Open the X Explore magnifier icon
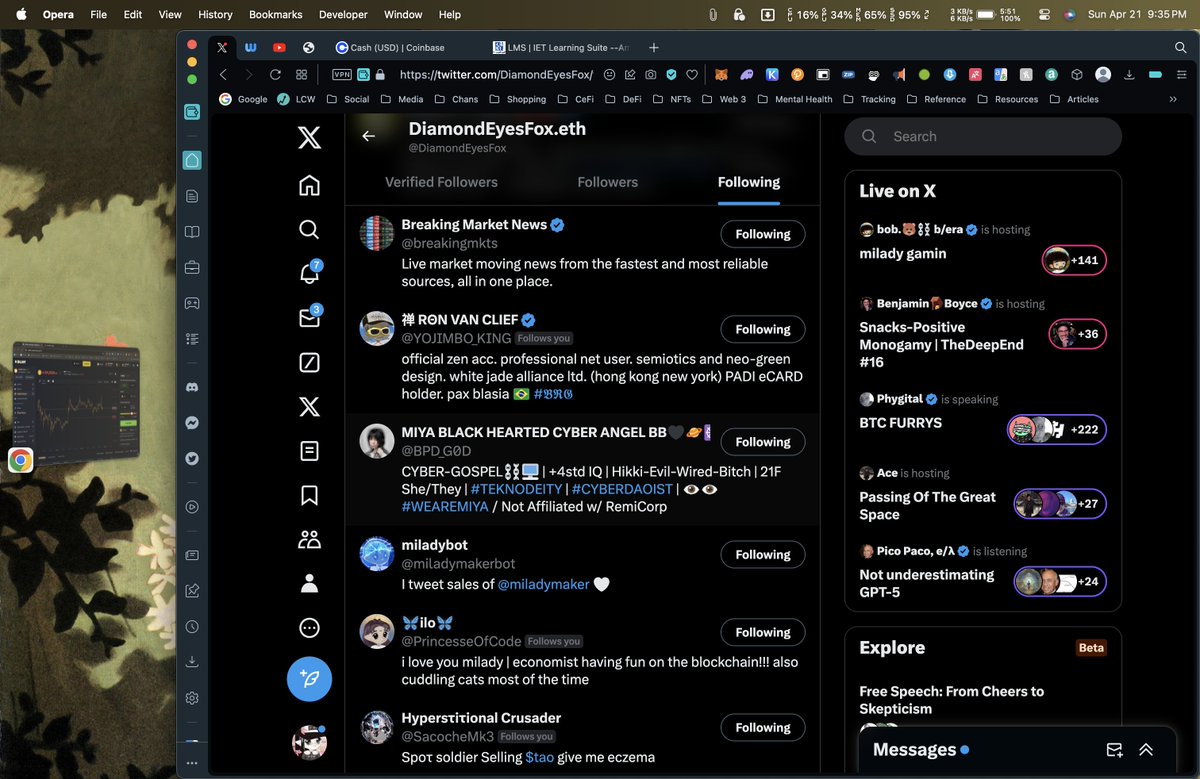The height and width of the screenshot is (779, 1200). pos(309,229)
